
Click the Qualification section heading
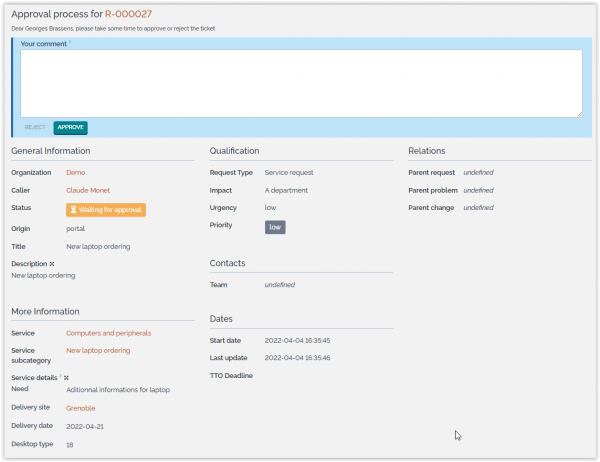[x=234, y=151]
